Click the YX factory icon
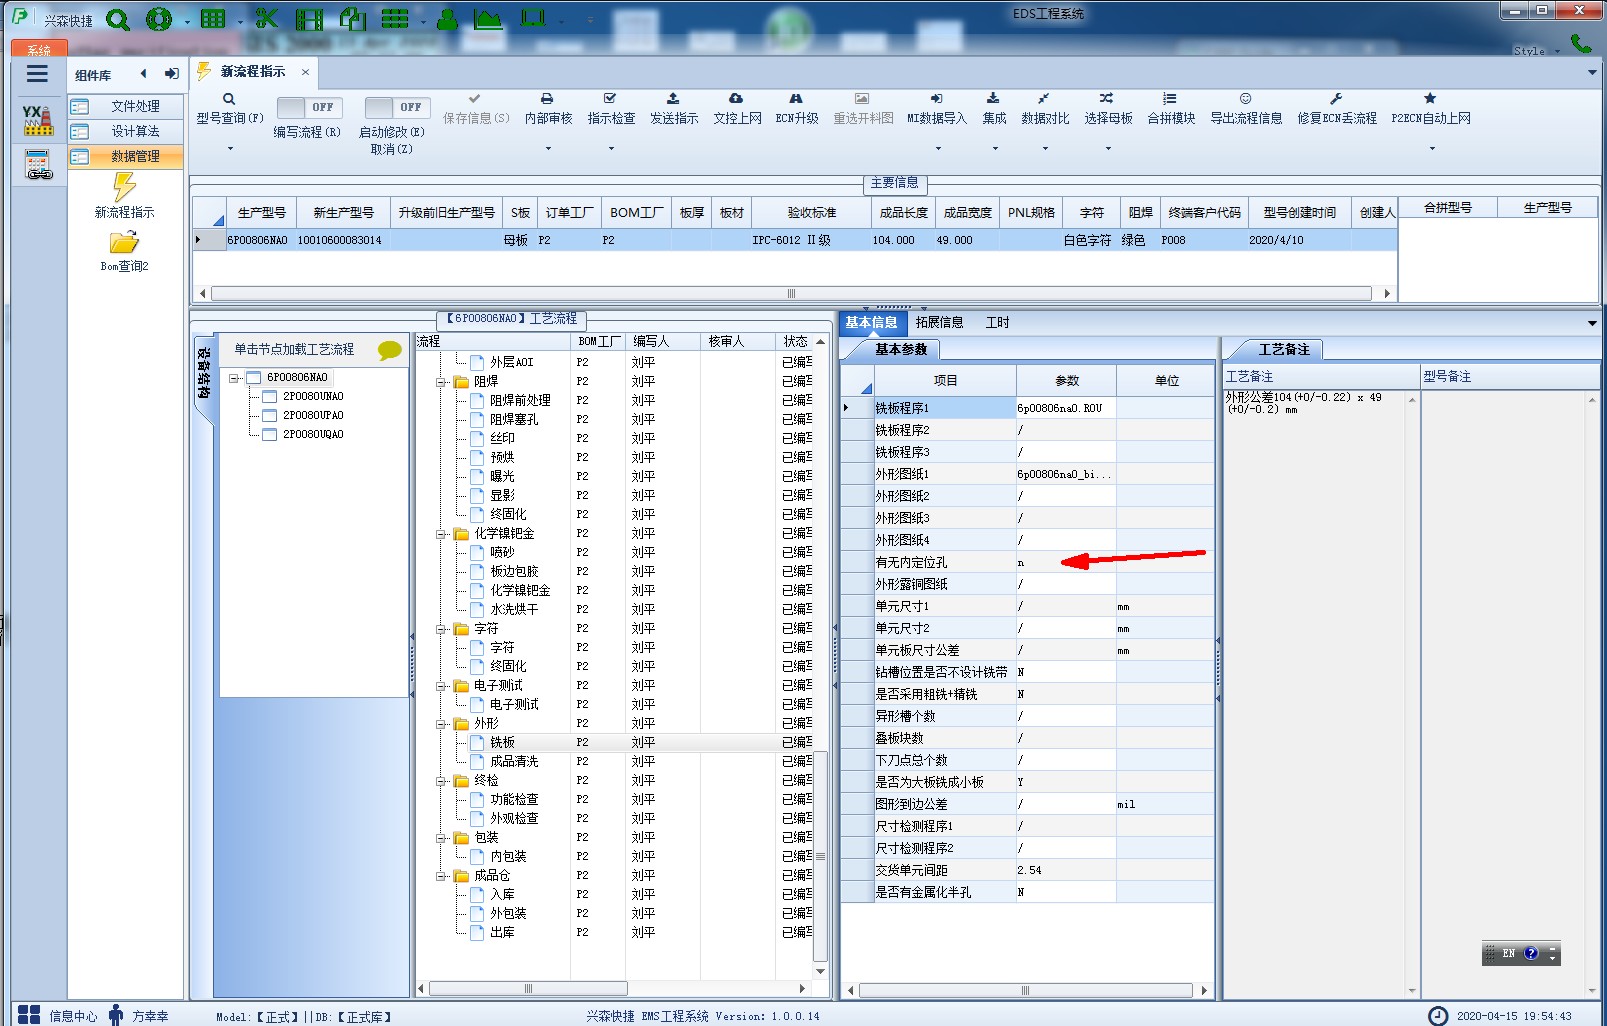The image size is (1607, 1026). [x=38, y=120]
